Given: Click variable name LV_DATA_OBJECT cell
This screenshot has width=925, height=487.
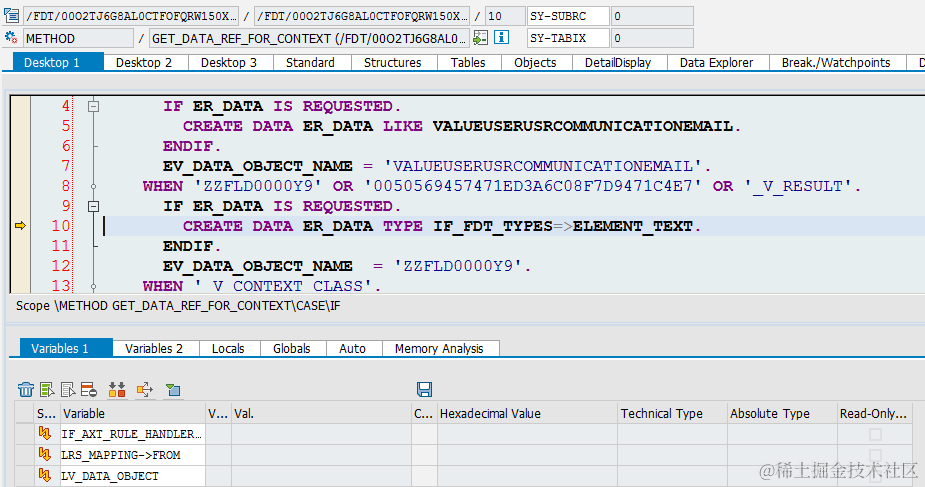Looking at the screenshot, I should (133, 475).
